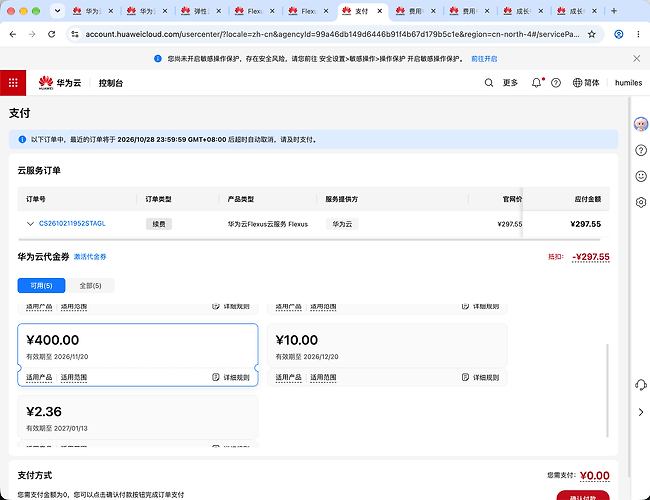Viewport: 650px width, 500px height.
Task: Click 适用范围 on the ¥10.00 voucher
Action: [323, 377]
